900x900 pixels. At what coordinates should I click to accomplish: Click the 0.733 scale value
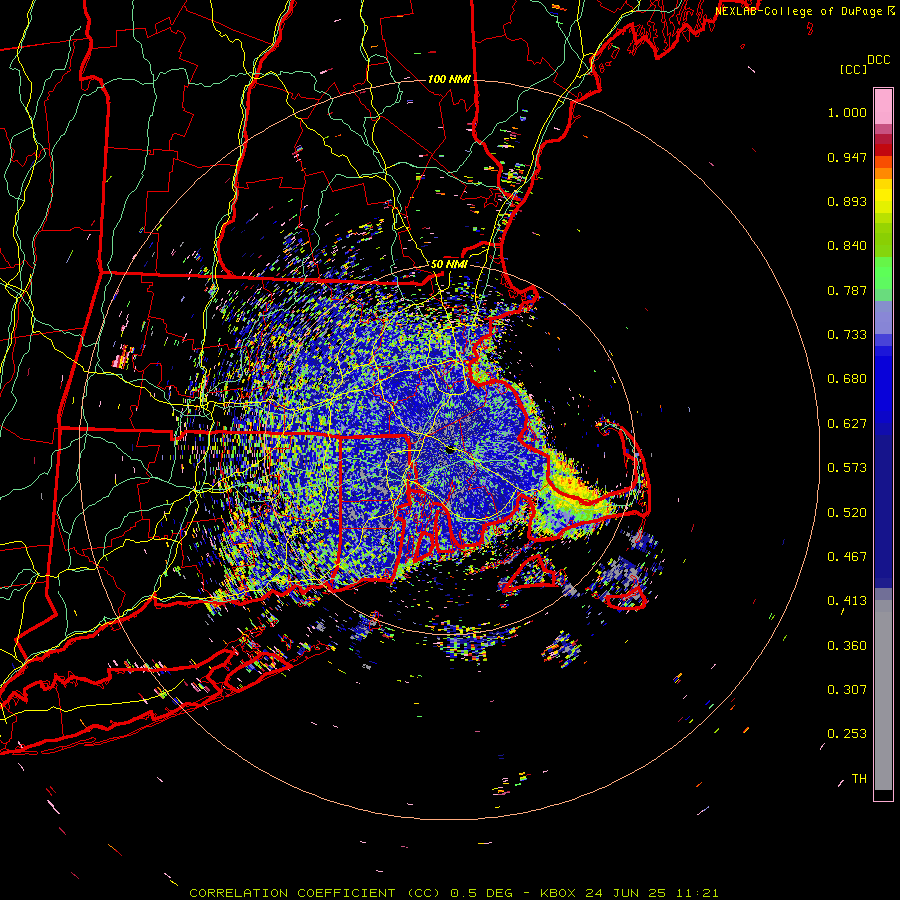click(x=847, y=335)
